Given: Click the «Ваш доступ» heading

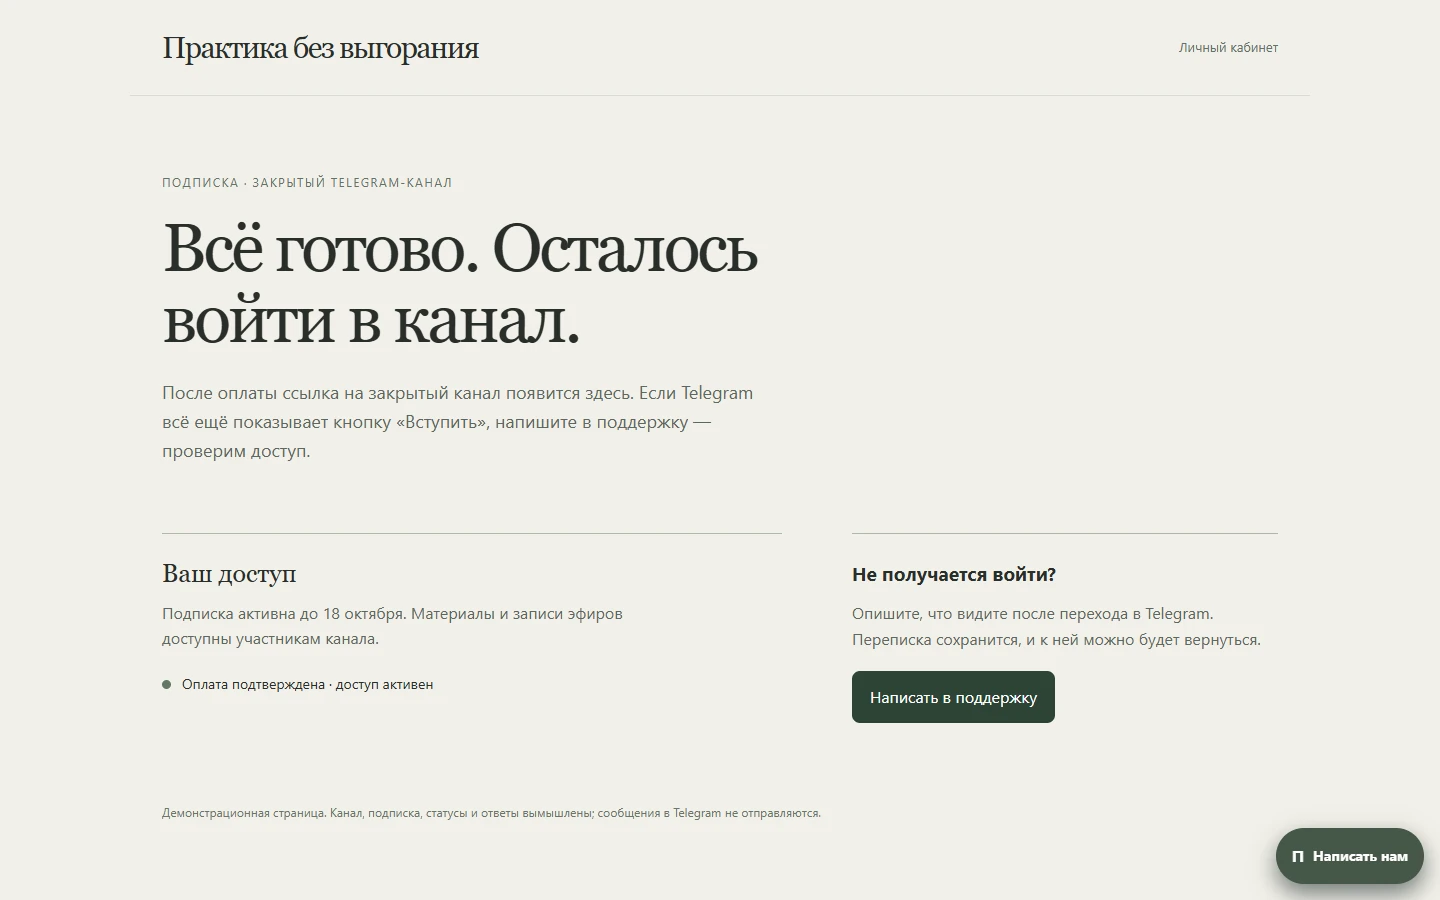Looking at the screenshot, I should click(x=229, y=574).
